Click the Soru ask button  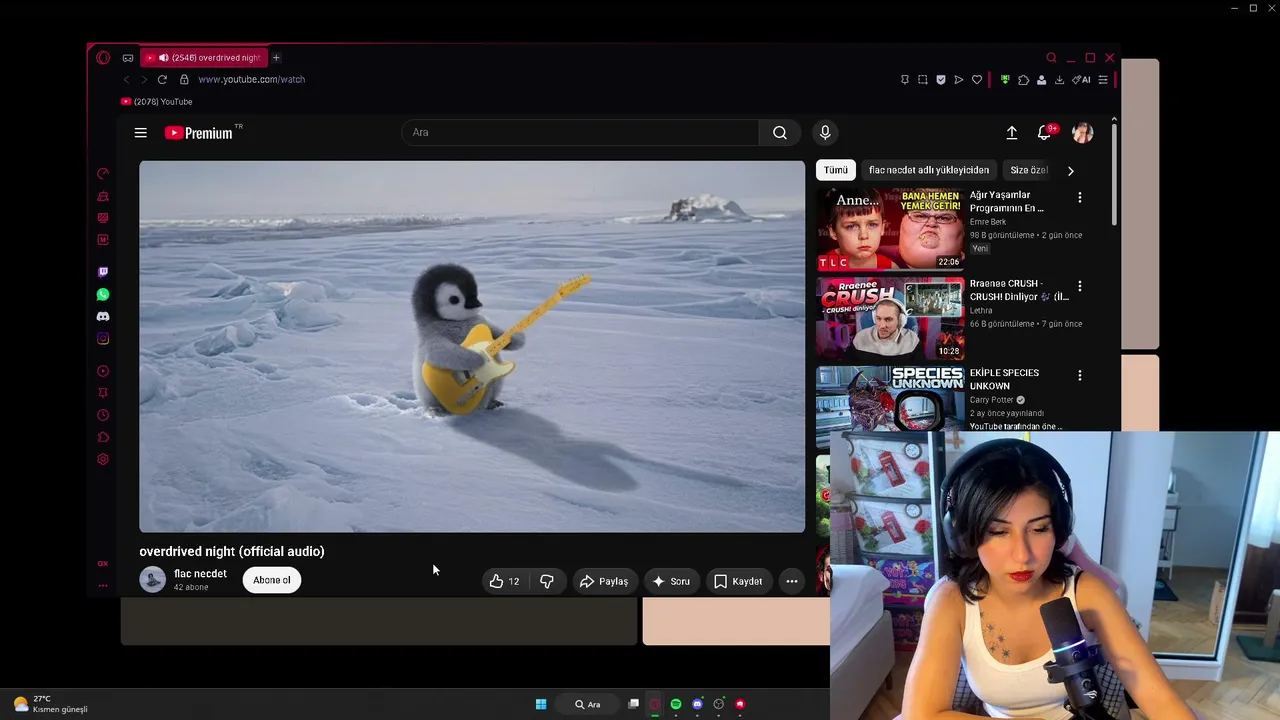tap(671, 581)
